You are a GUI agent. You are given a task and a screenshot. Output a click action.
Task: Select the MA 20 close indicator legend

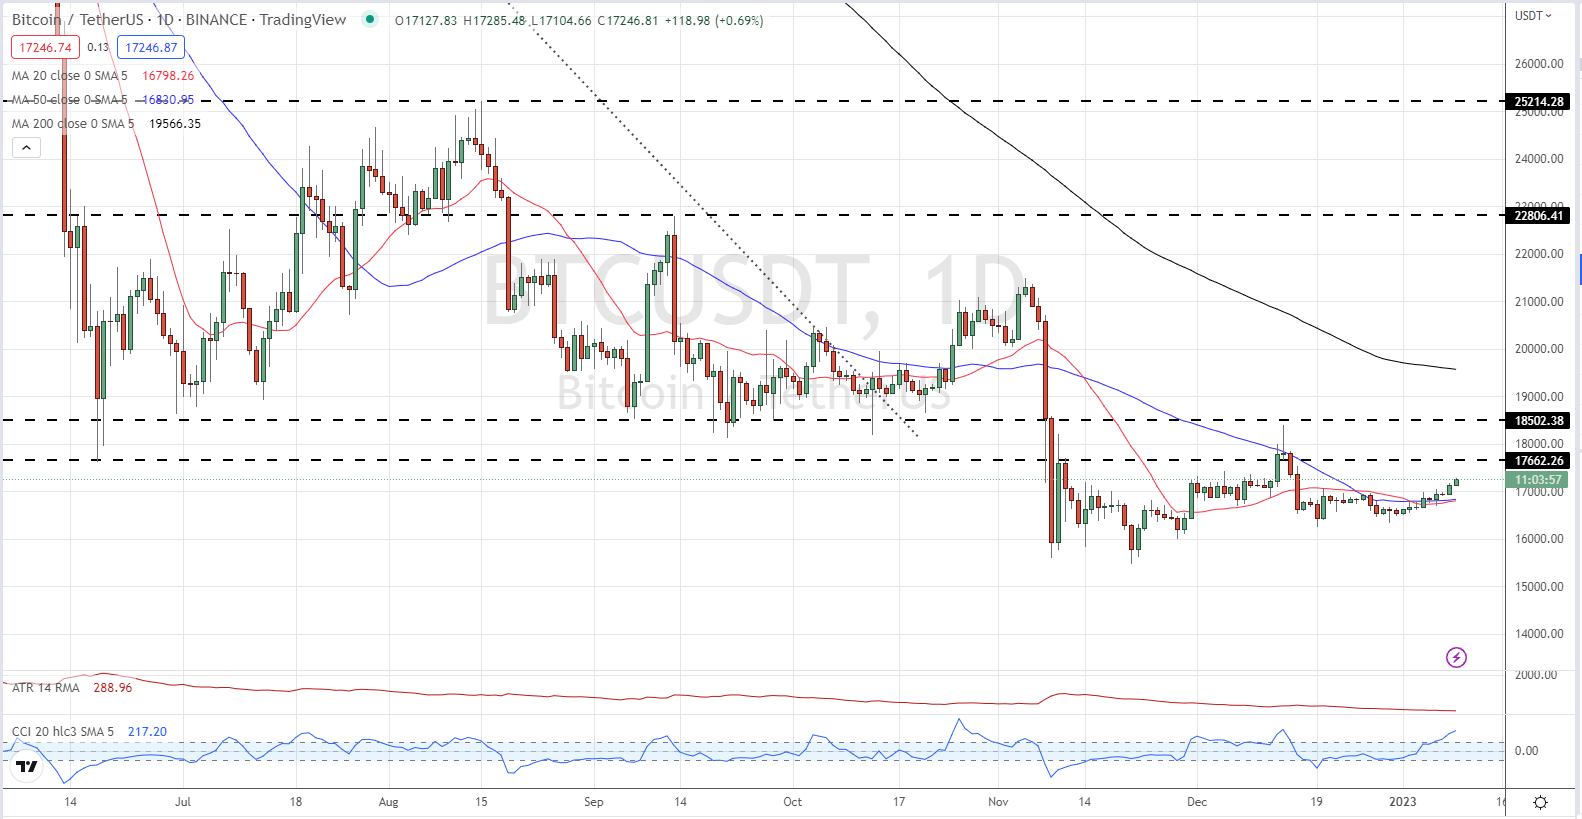click(x=70, y=76)
